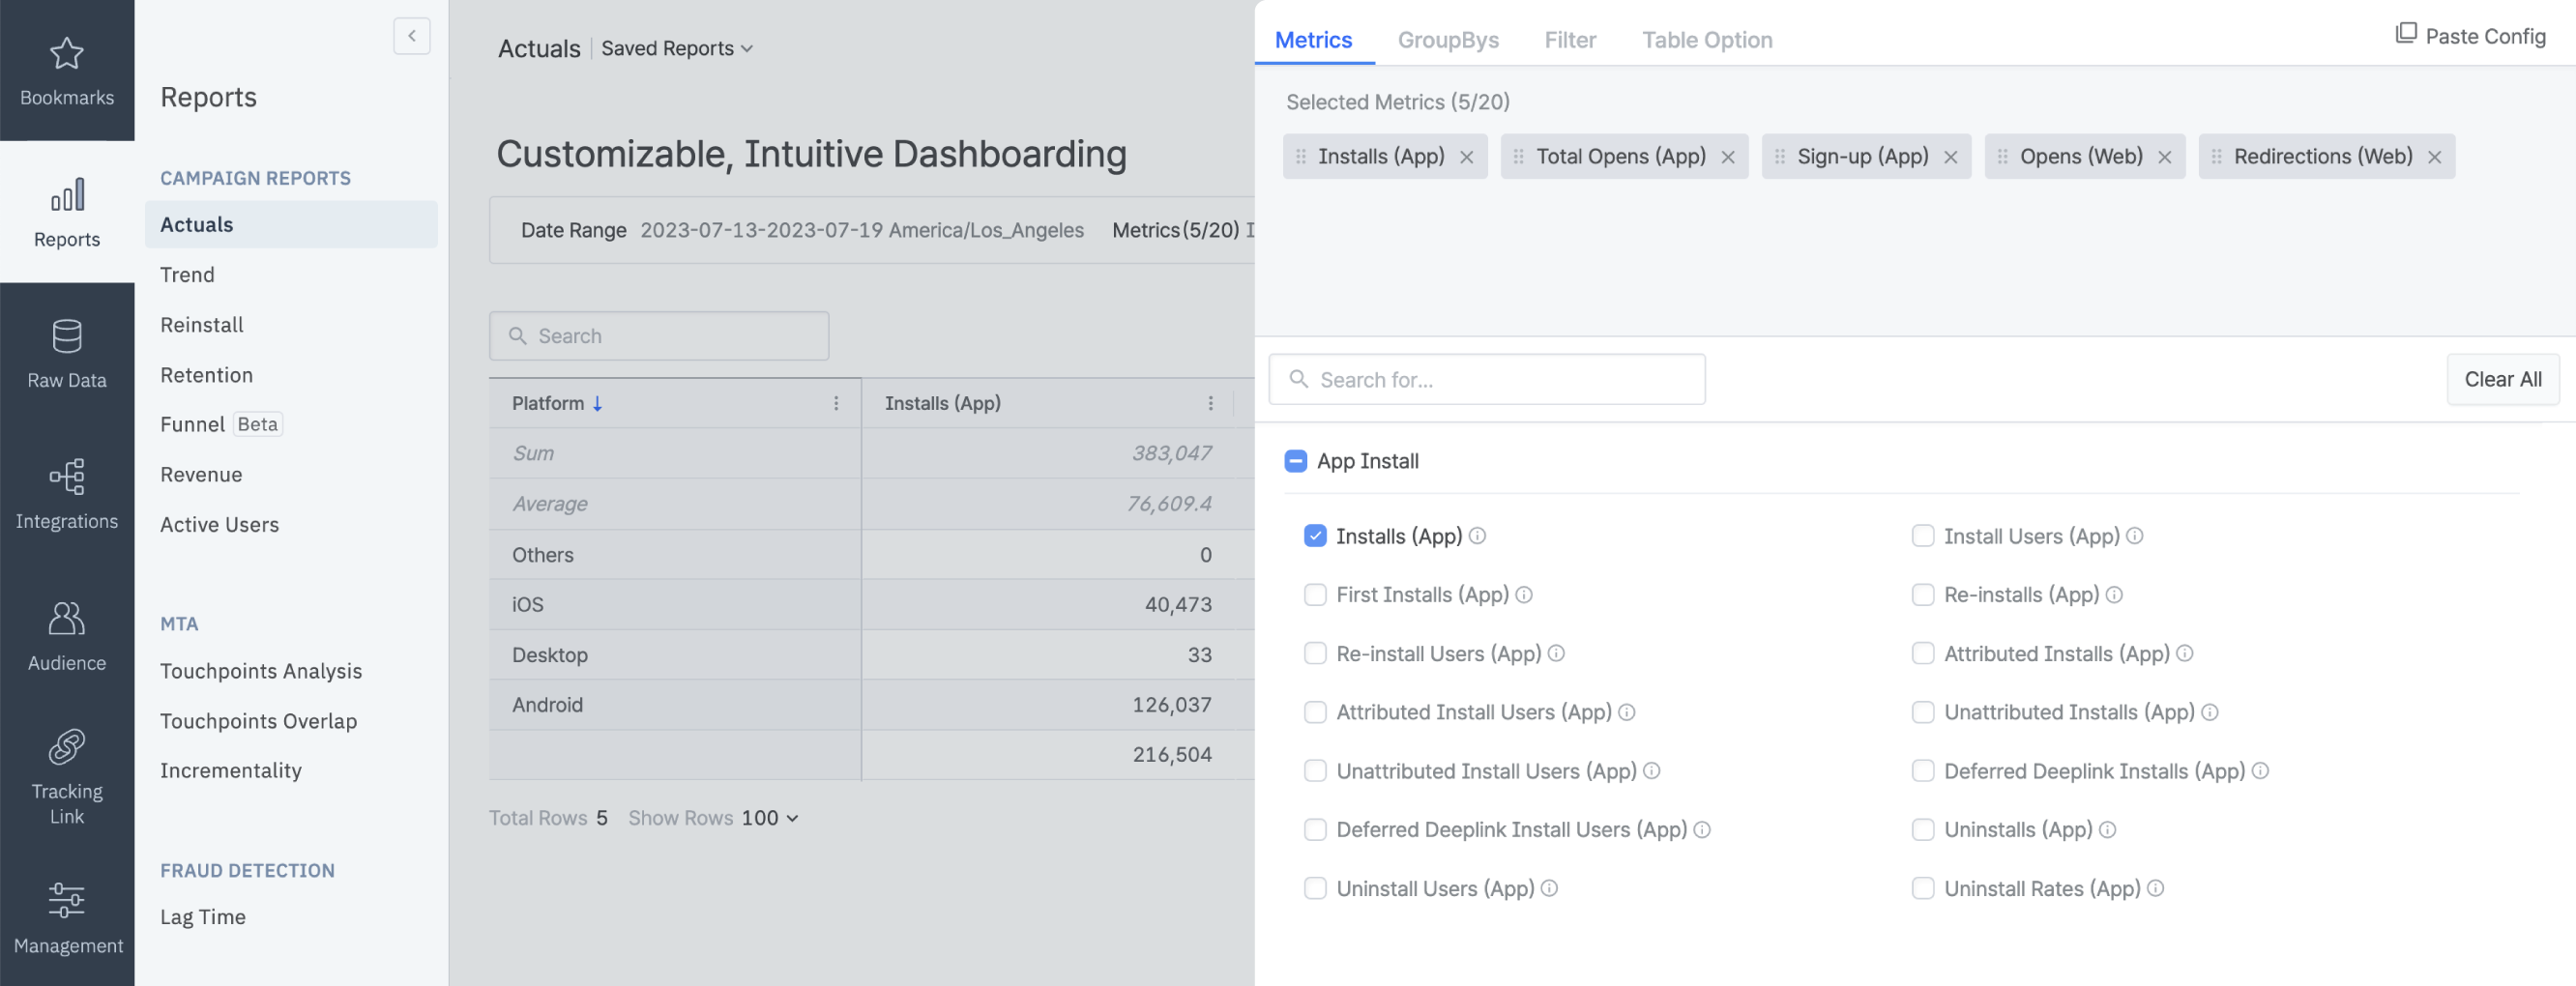Uncheck the Installs (App) metric
The height and width of the screenshot is (986, 2576).
click(x=1315, y=536)
